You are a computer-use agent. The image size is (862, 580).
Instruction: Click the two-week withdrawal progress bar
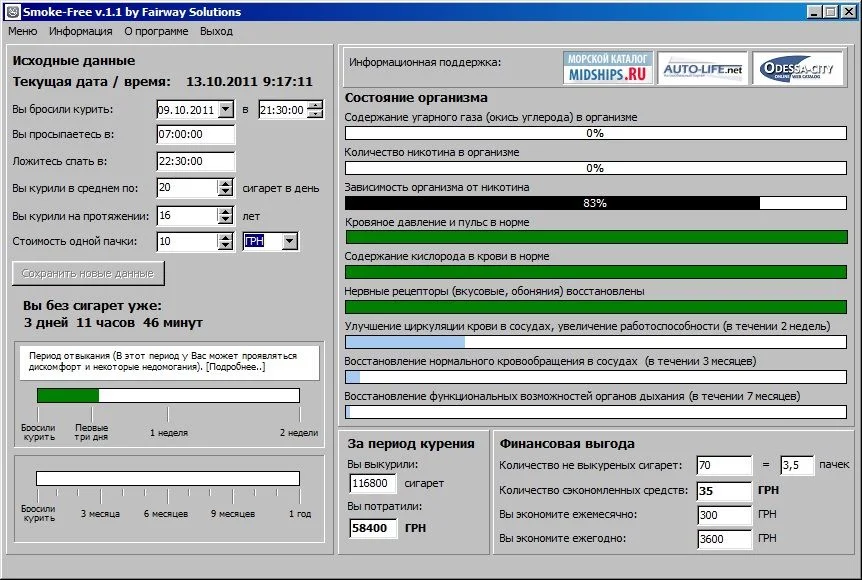(x=168, y=396)
